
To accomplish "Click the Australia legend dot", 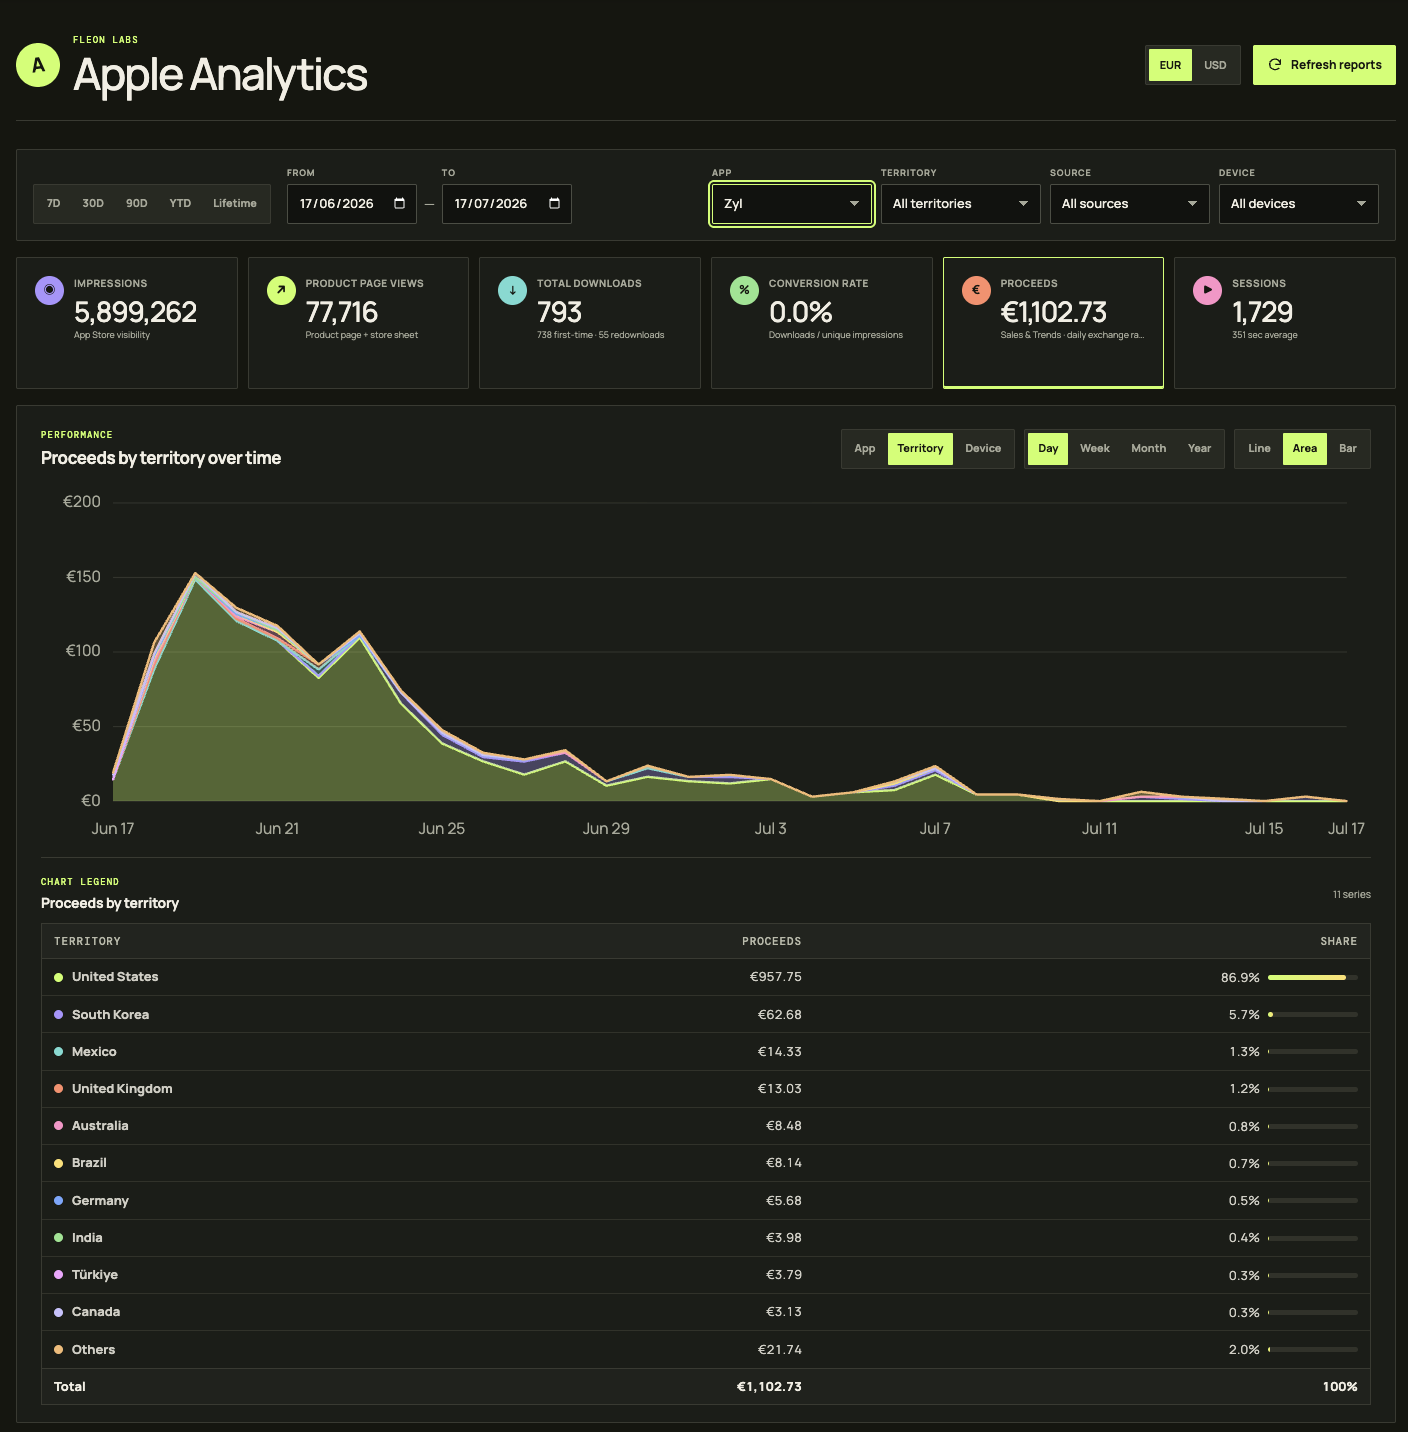I will 59,1126.
